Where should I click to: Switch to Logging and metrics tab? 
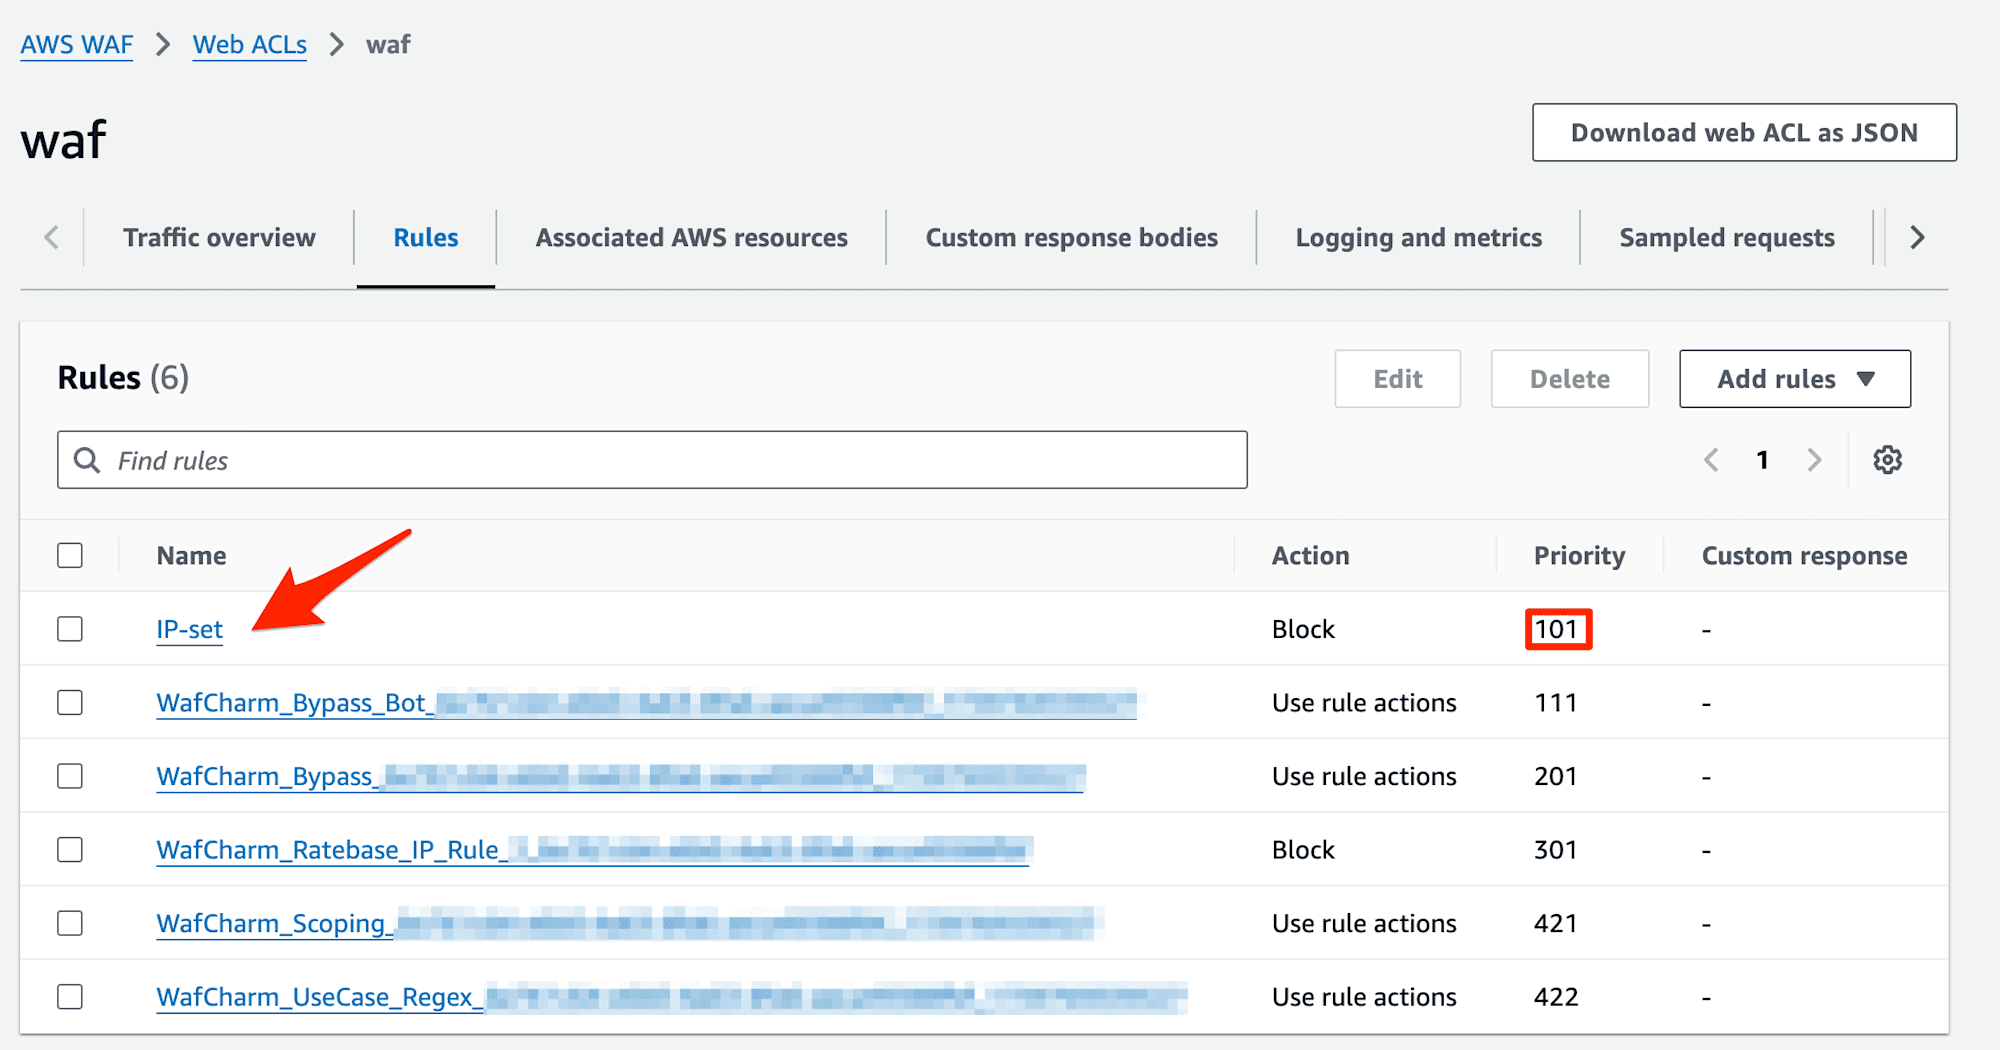pos(1418,238)
